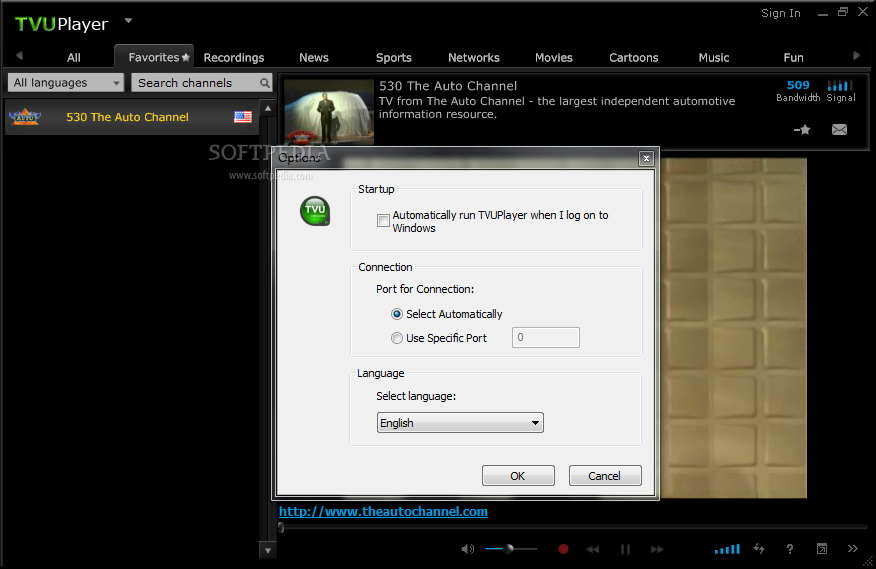Pause playback

[x=625, y=549]
